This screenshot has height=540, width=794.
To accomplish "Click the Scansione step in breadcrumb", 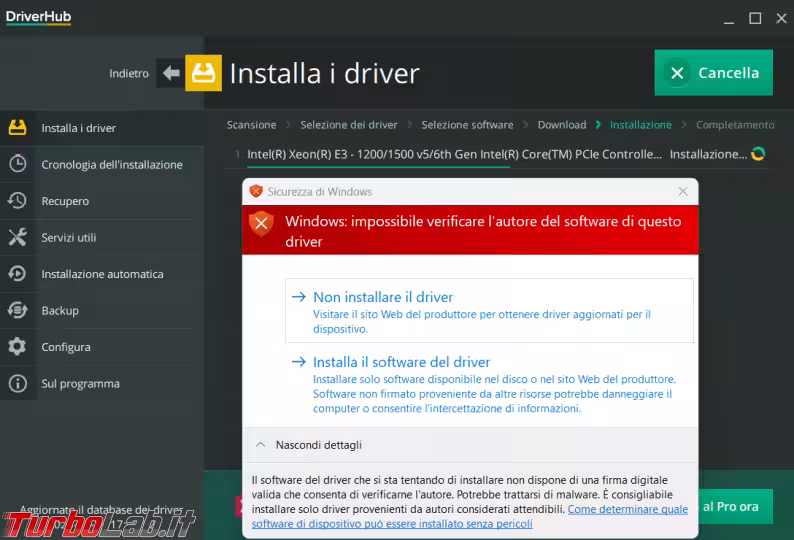I will point(252,125).
